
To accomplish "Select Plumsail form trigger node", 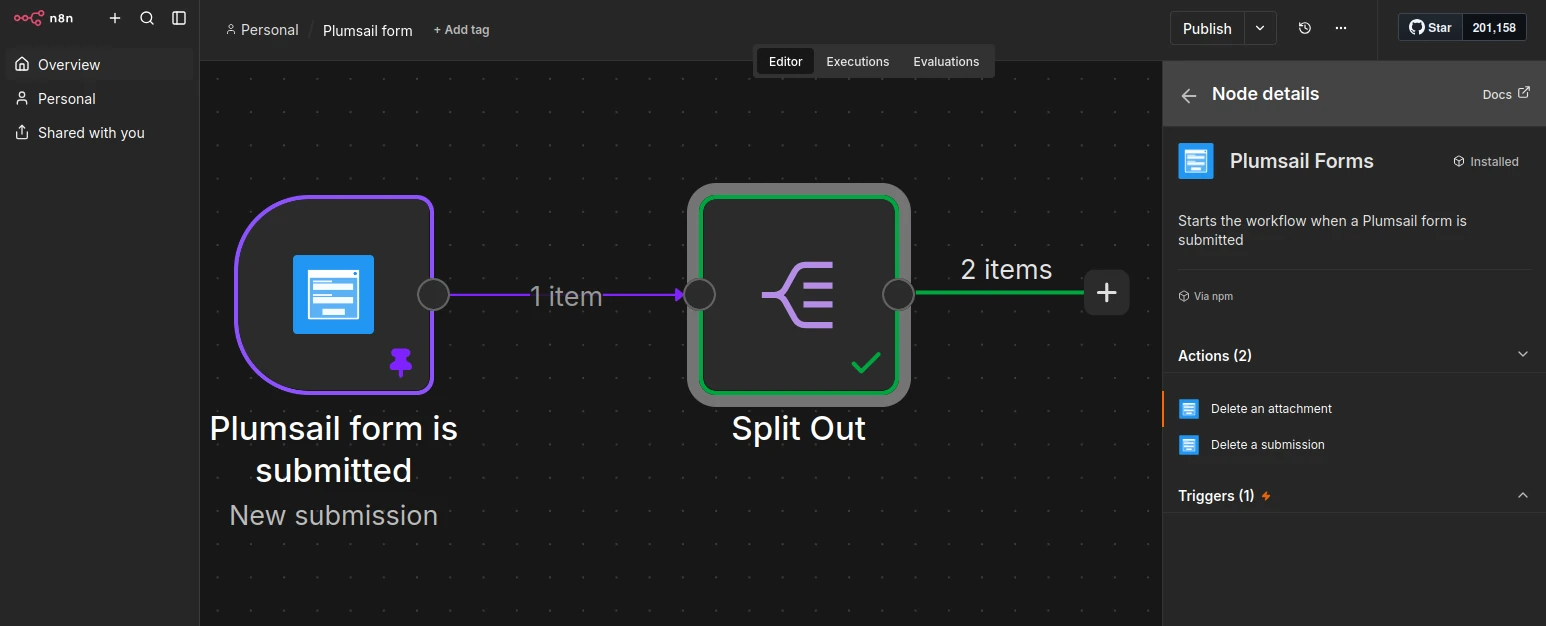I will (333, 294).
